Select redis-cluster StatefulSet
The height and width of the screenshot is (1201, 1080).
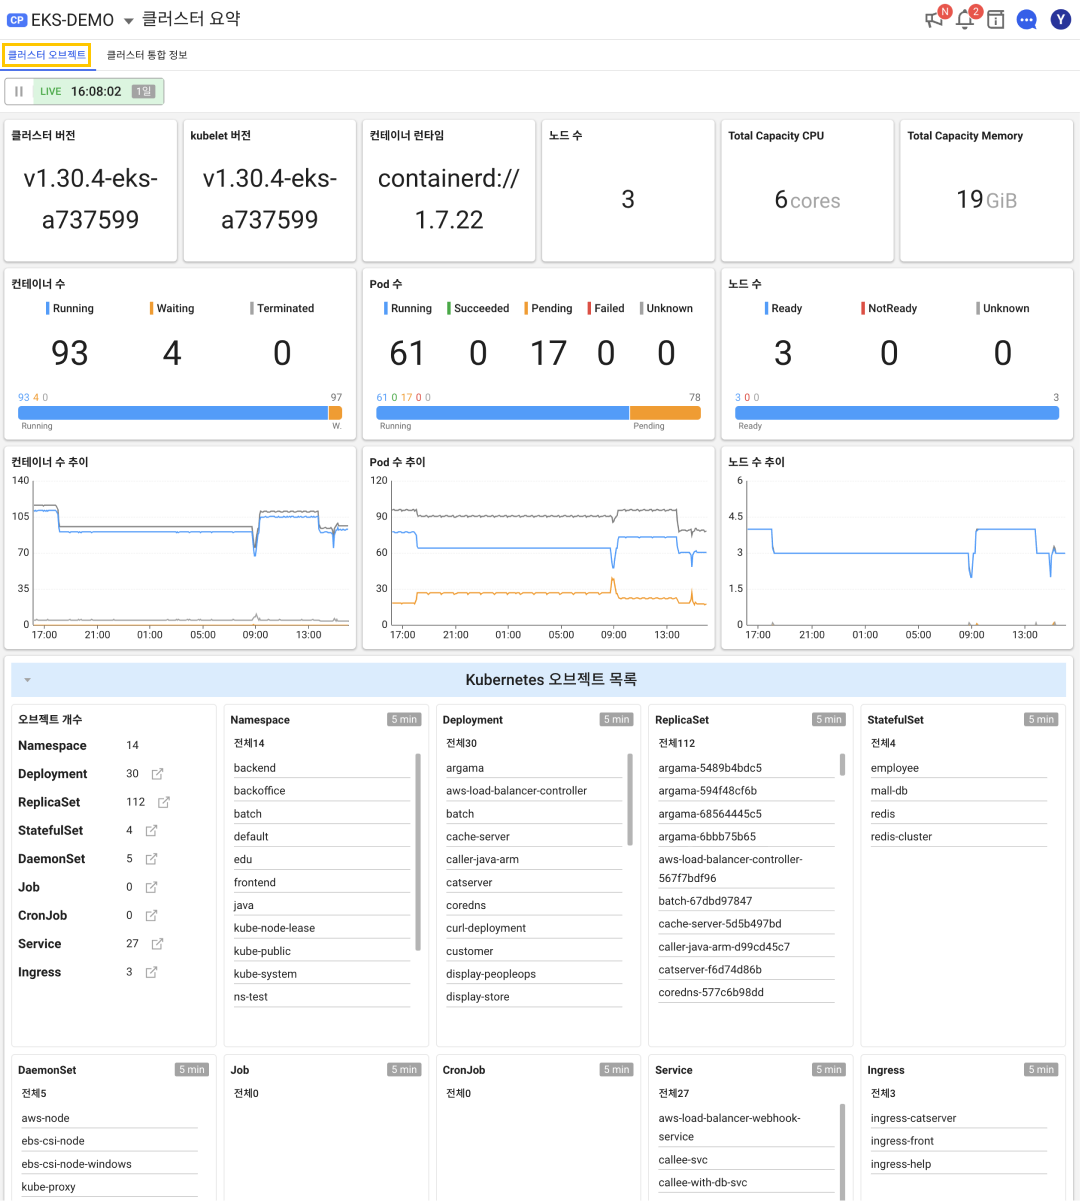tap(958, 837)
